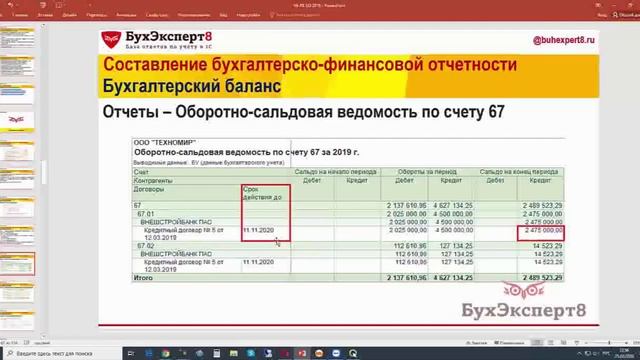
Task: Click the '67.02' account row label
Action: point(145,246)
